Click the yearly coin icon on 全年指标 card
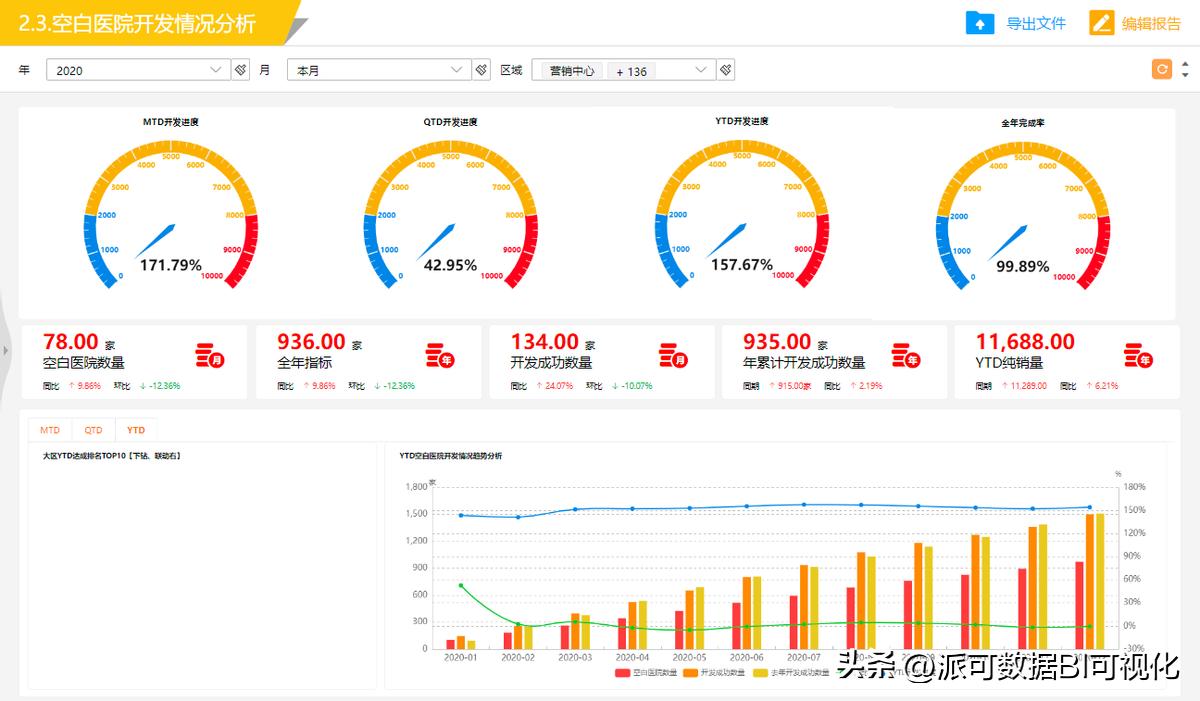 [440, 355]
